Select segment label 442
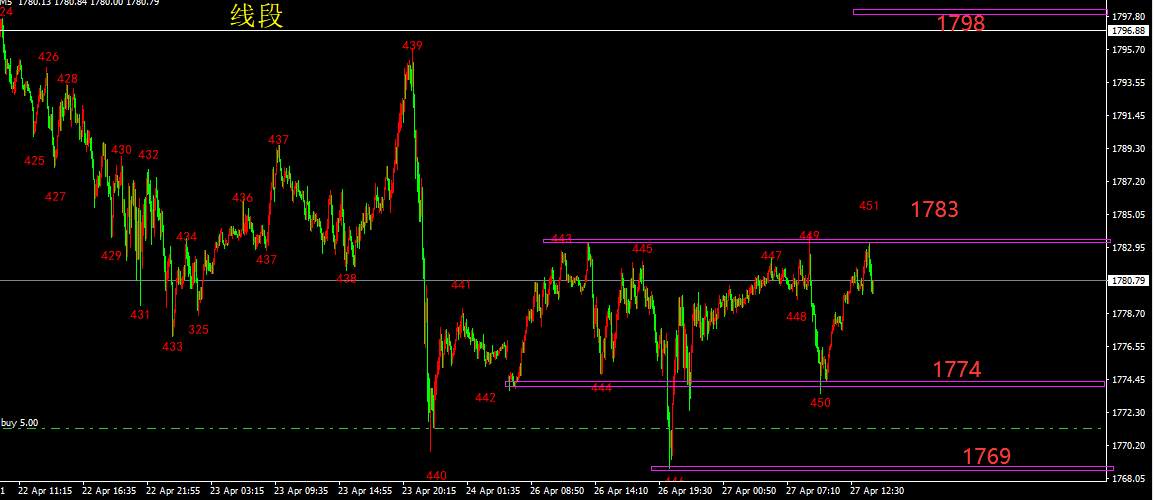The width and height of the screenshot is (1154, 500). 486,398
